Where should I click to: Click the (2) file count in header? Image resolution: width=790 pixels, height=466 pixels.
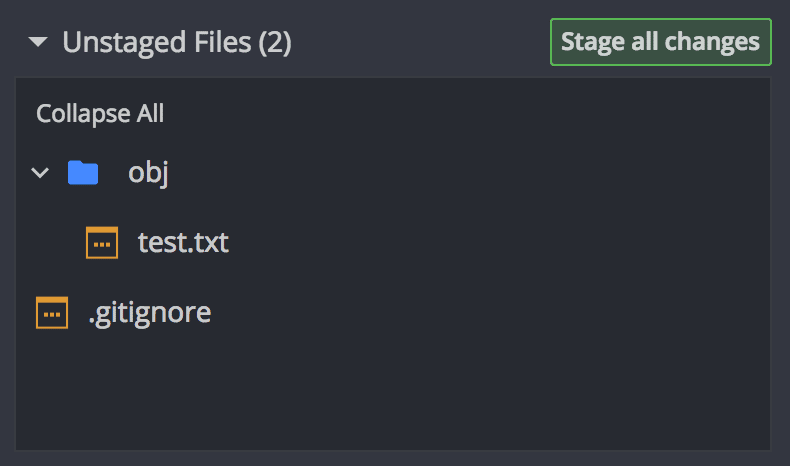click(x=274, y=42)
